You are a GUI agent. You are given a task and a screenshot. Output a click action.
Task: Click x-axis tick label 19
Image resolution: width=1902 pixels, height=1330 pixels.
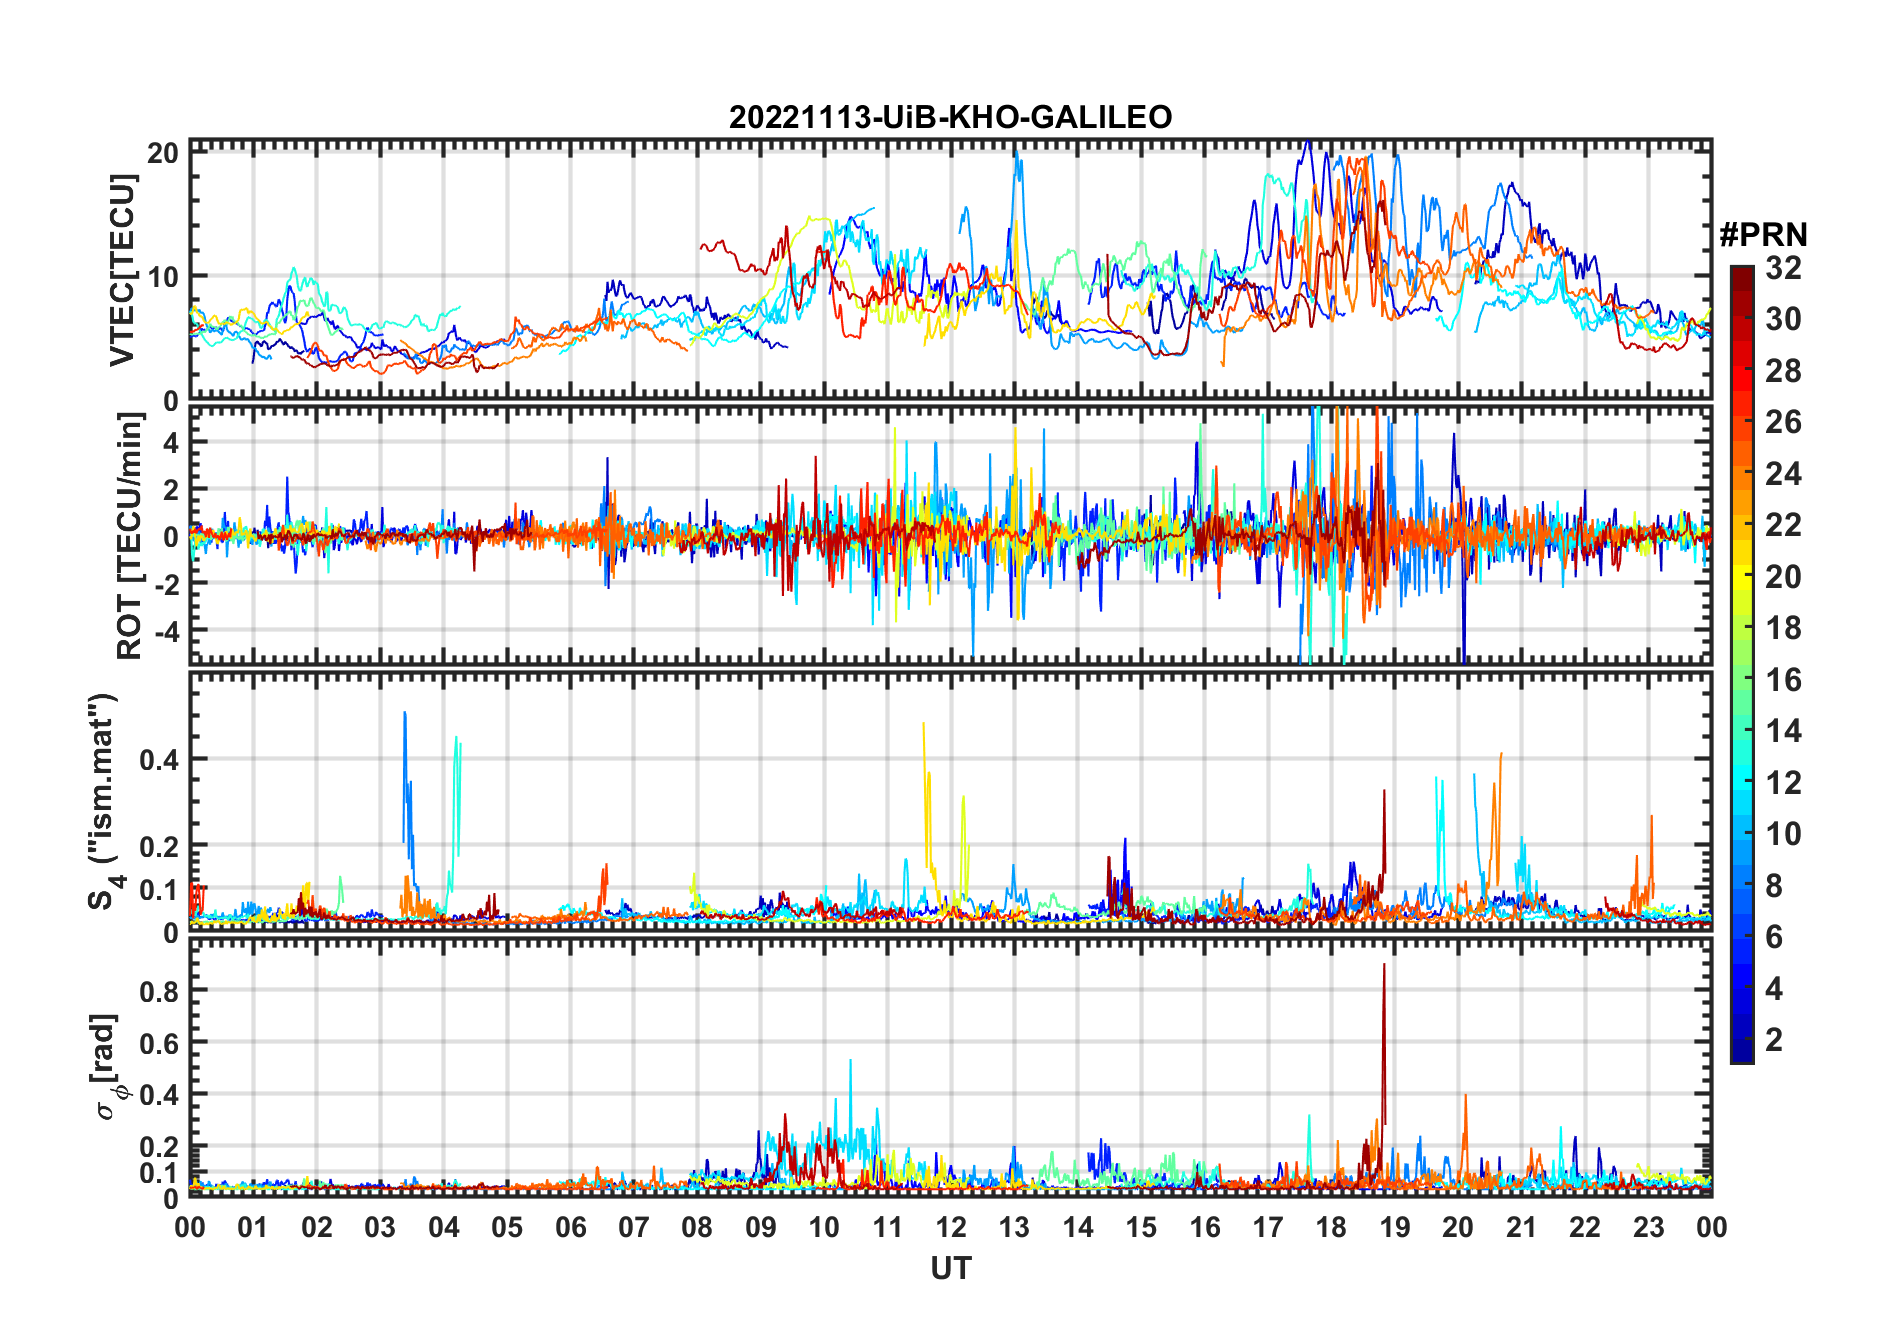tap(1394, 1227)
